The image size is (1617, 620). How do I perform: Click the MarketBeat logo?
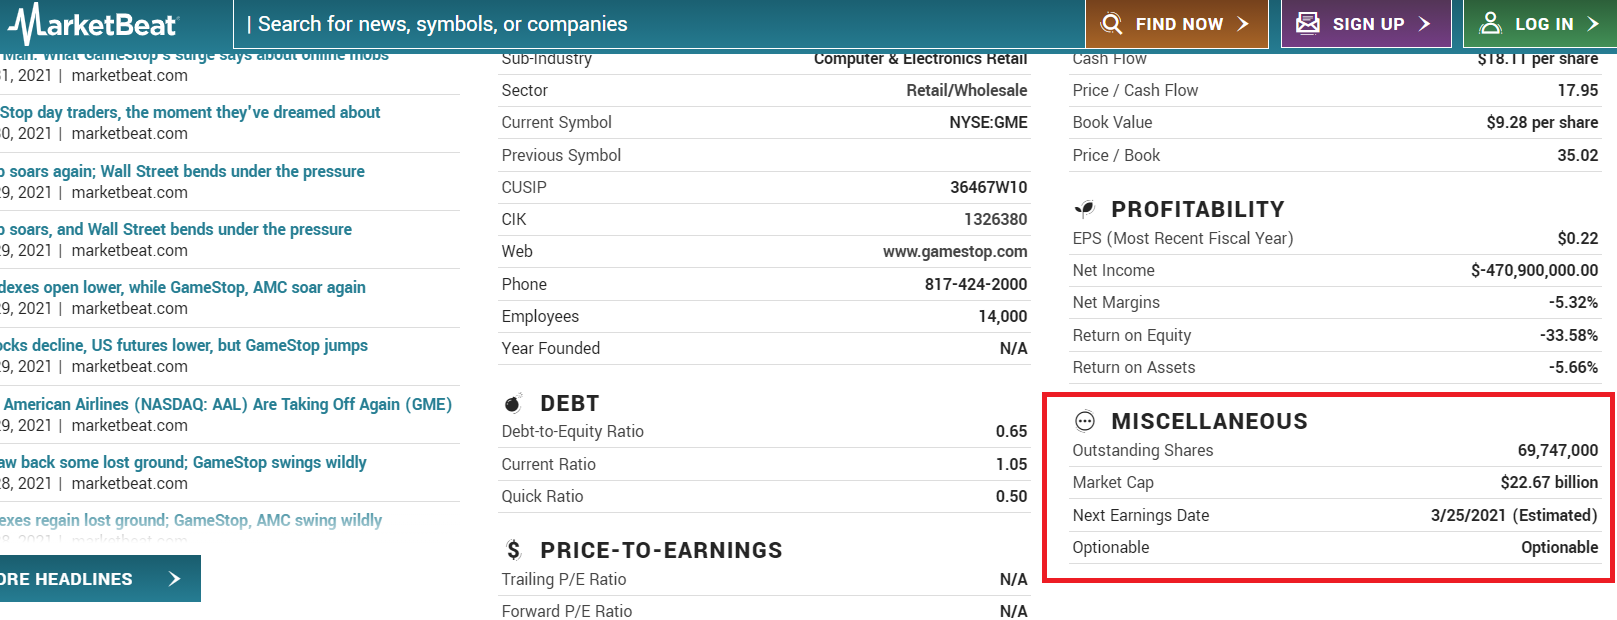tap(92, 24)
